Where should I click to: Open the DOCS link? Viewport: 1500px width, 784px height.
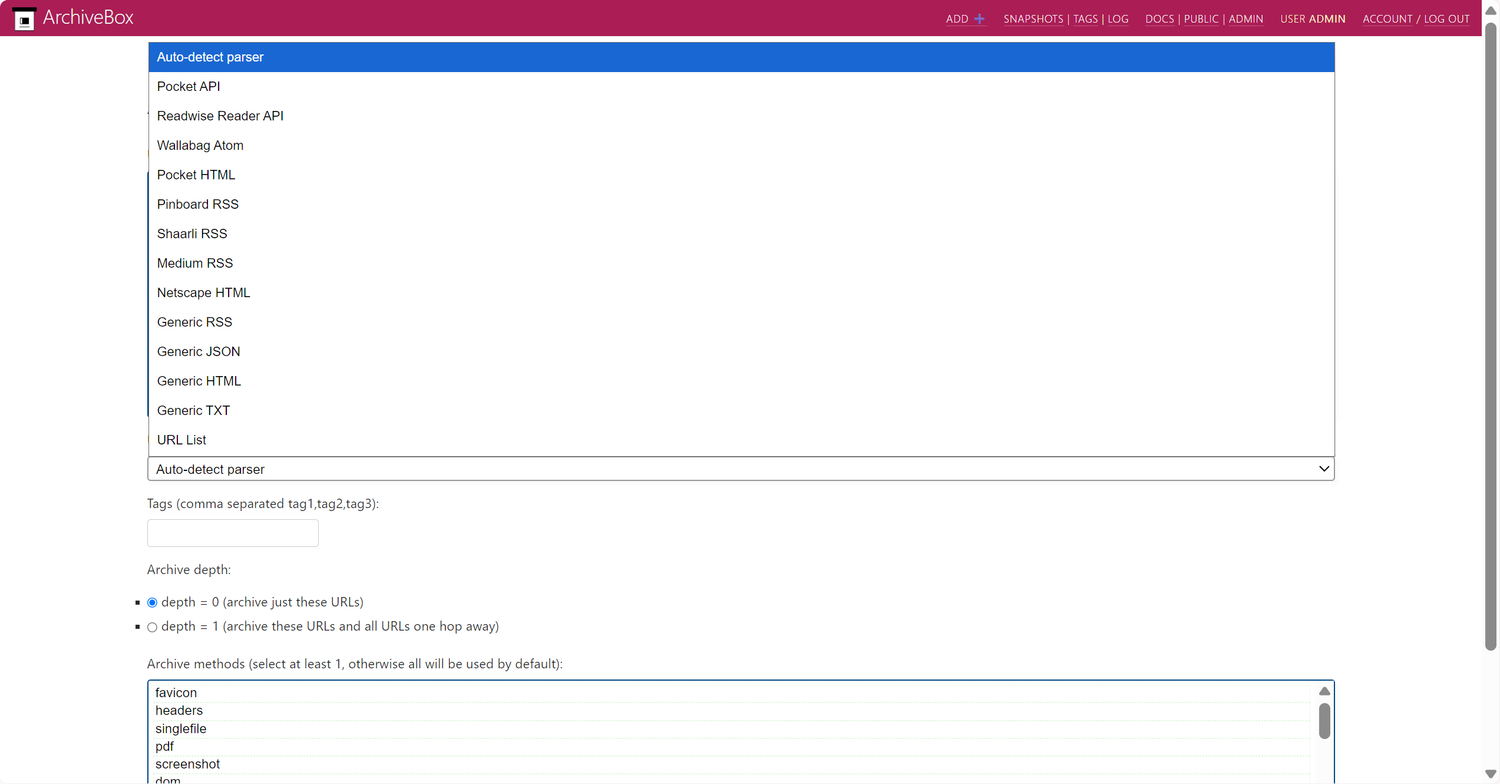(x=1160, y=19)
